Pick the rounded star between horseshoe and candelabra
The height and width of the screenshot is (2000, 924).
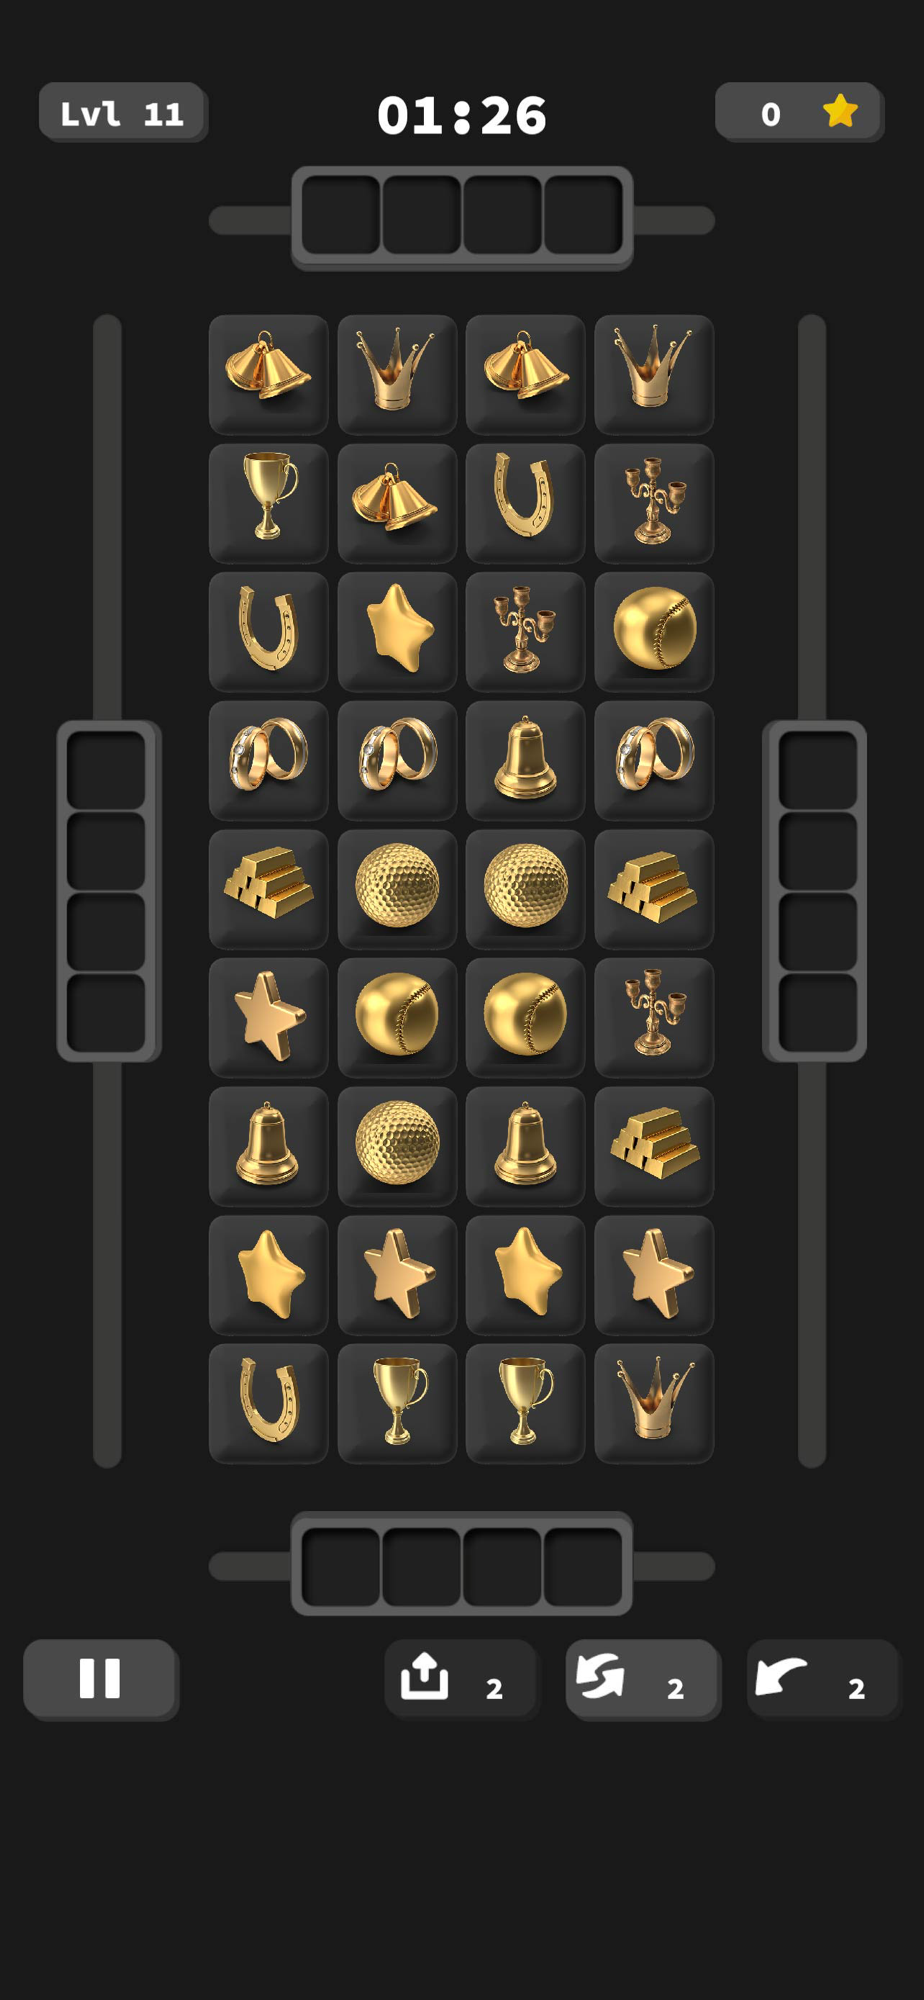click(x=397, y=632)
